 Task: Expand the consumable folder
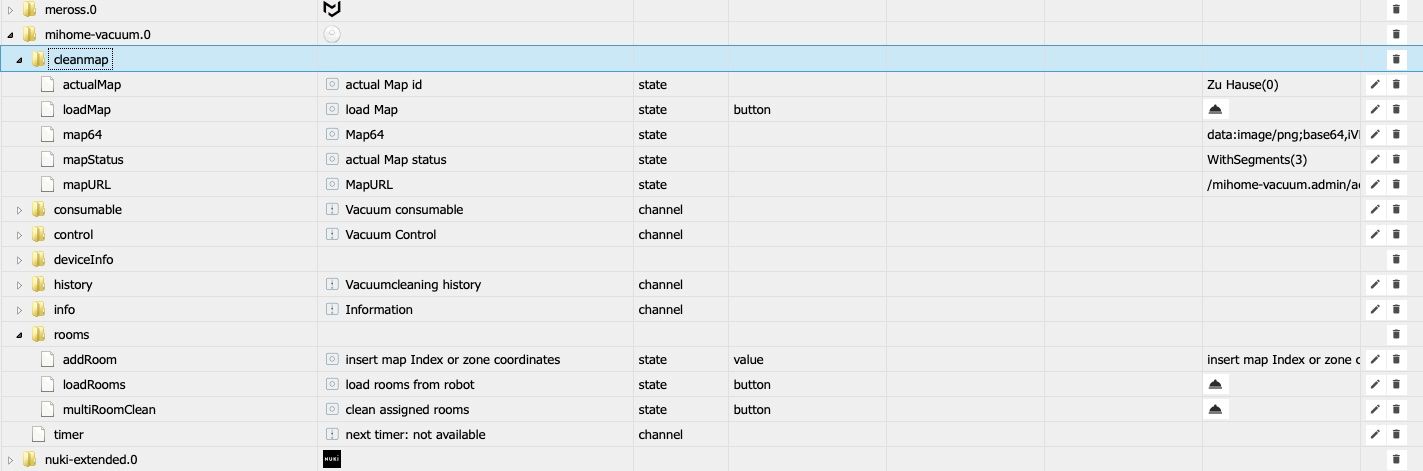(x=19, y=210)
